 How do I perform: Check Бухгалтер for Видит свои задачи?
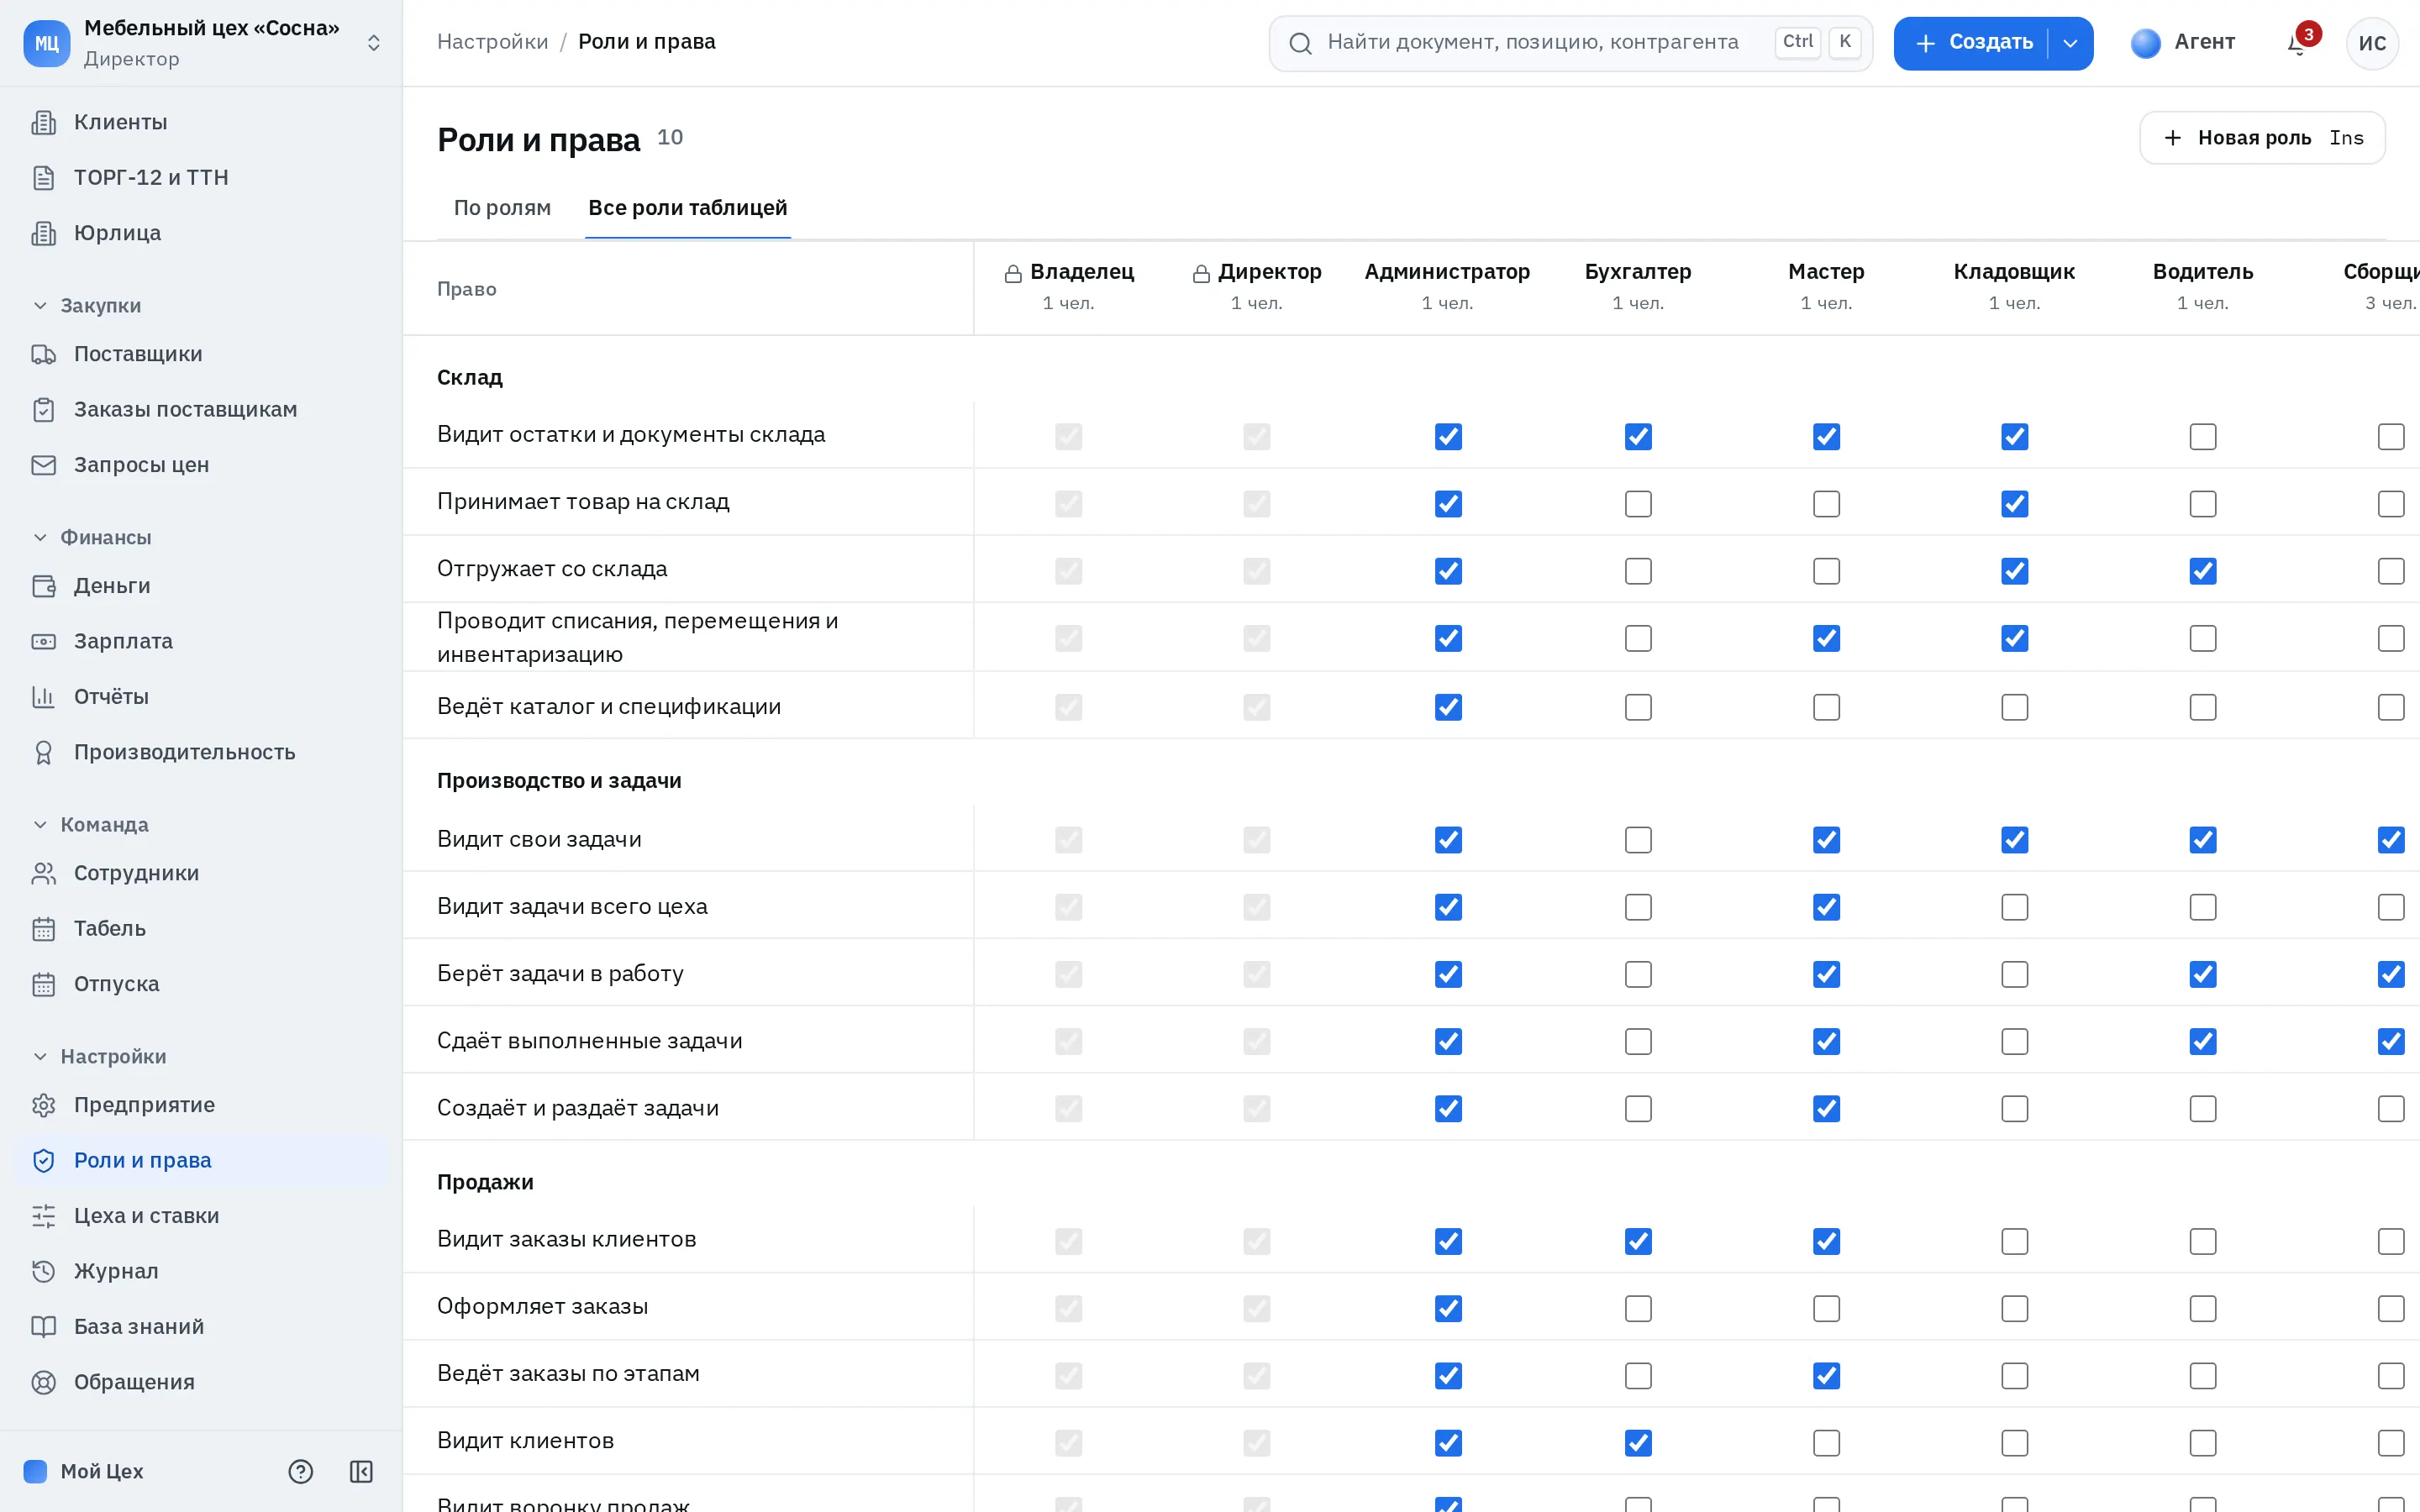(x=1638, y=840)
